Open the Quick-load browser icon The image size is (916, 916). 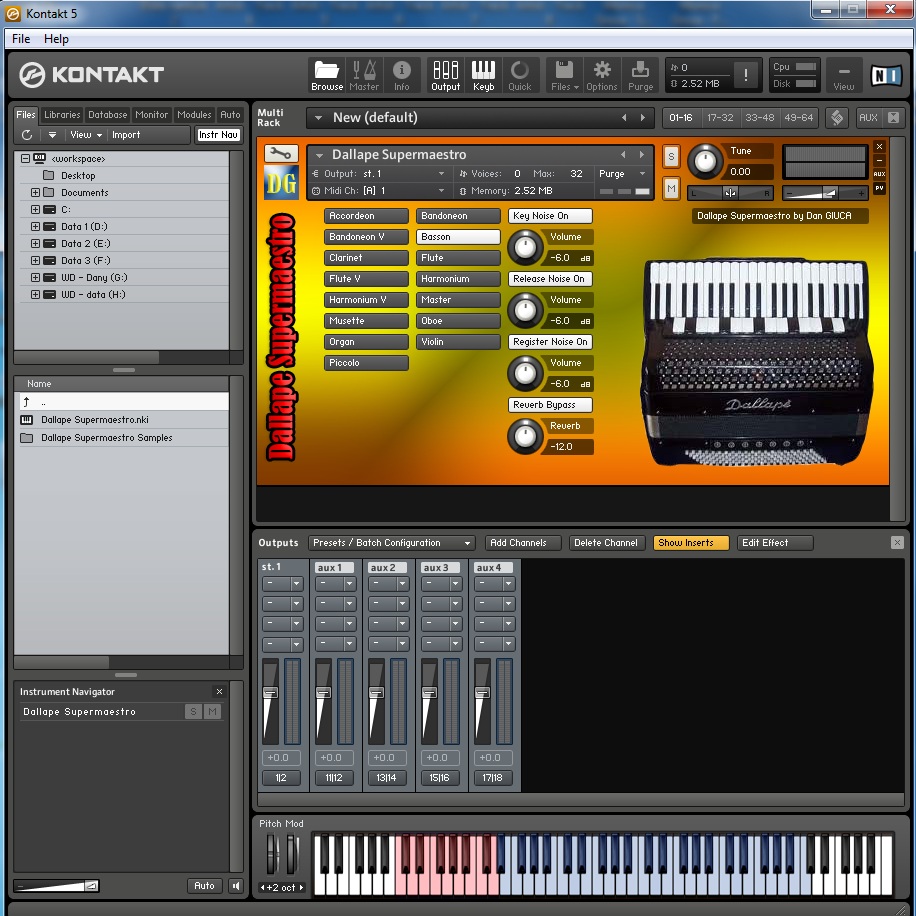[x=519, y=75]
